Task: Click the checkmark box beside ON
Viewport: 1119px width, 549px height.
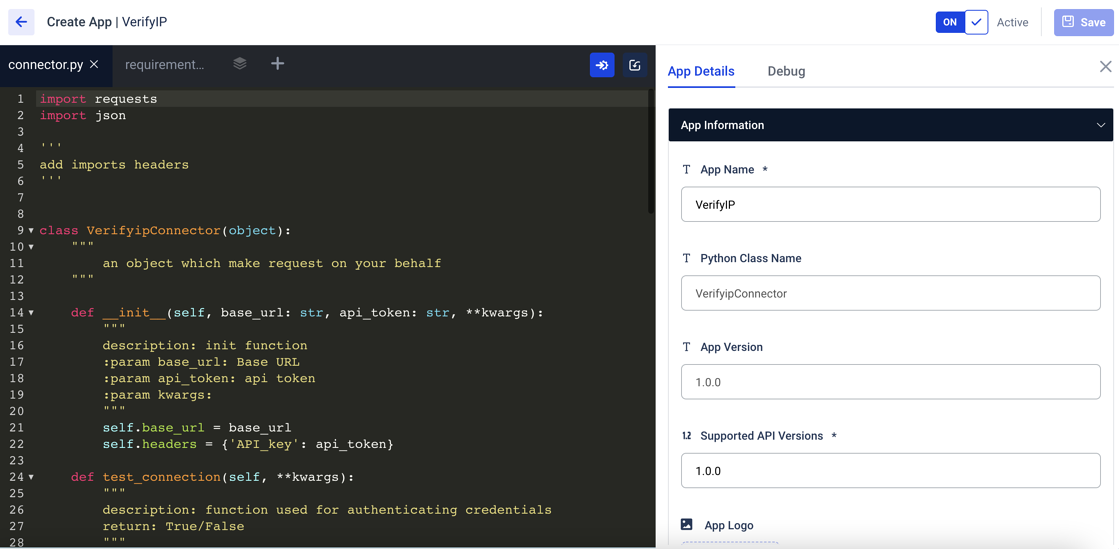Action: tap(977, 22)
